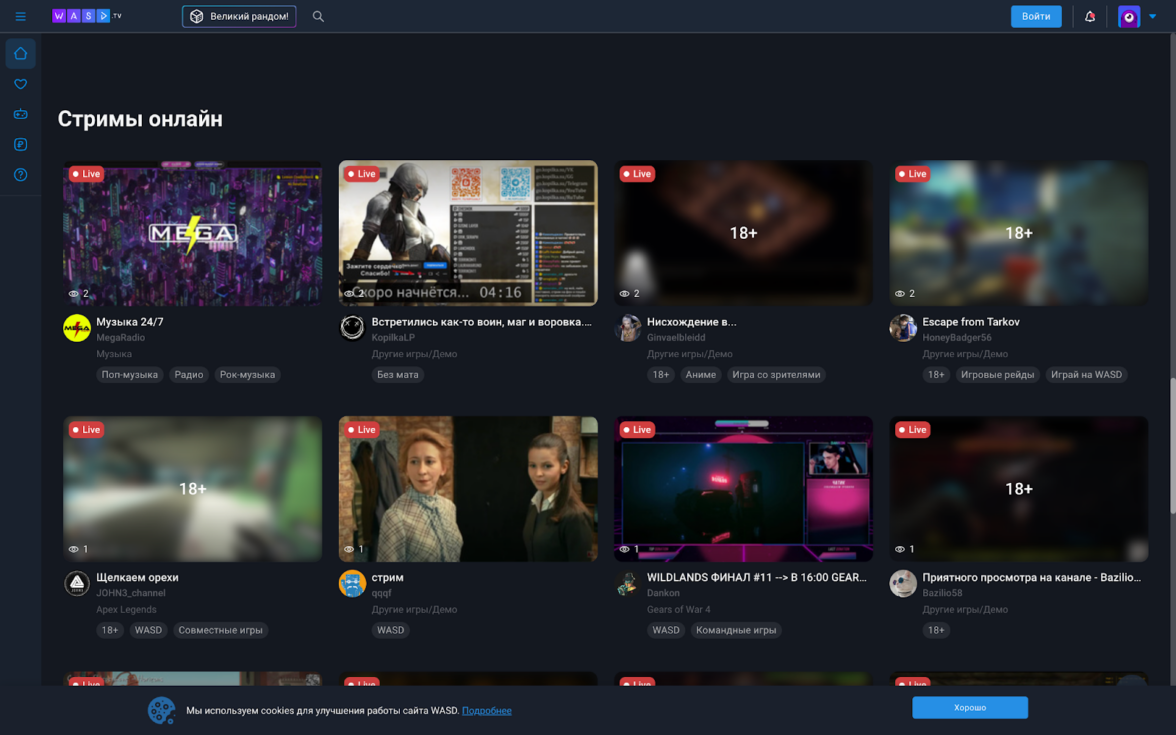Open the help question mark sidebar icon
The image size is (1176, 735).
[x=20, y=175]
